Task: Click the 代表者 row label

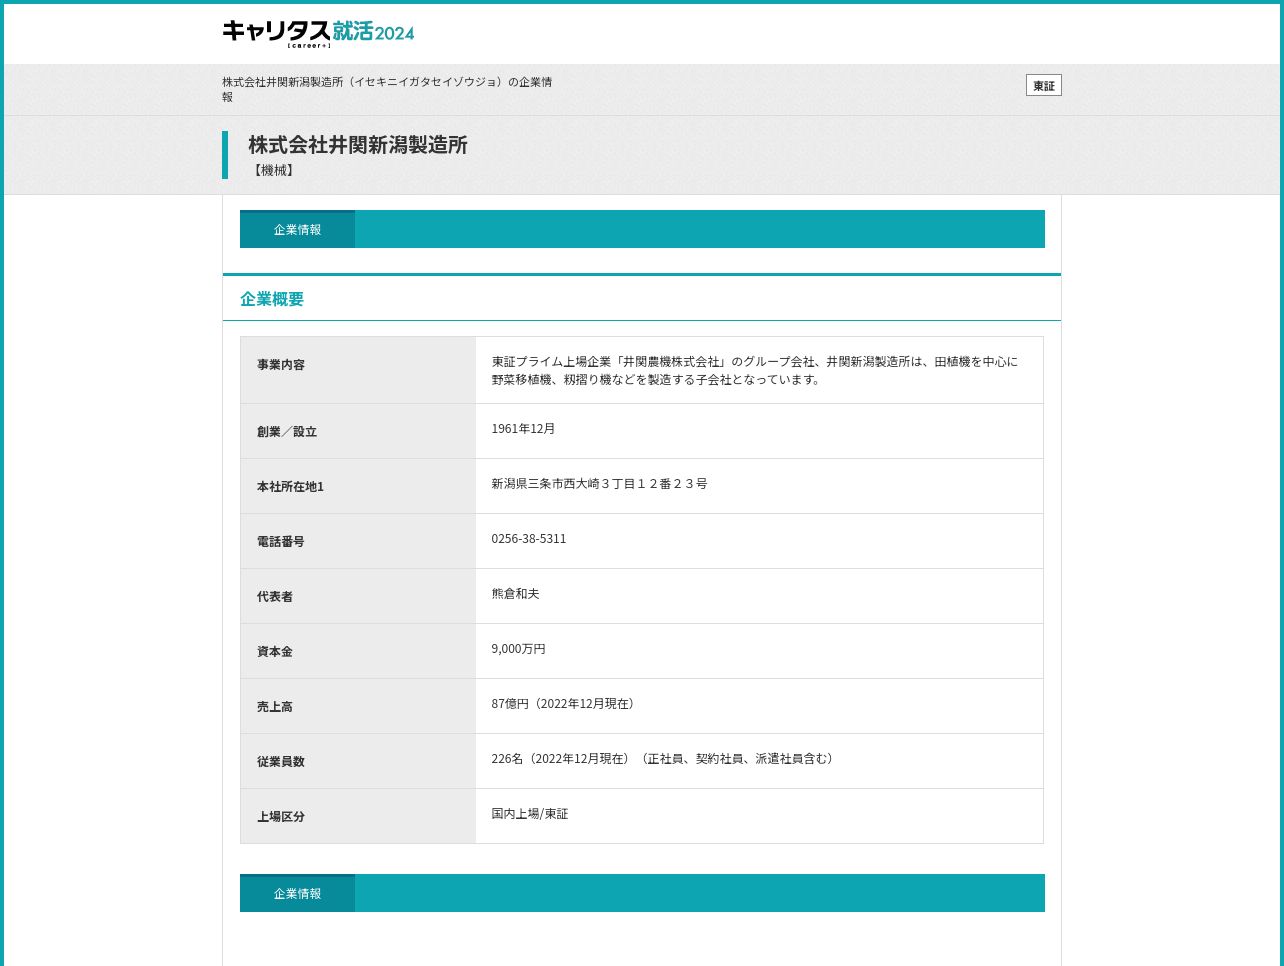Action: (275, 597)
